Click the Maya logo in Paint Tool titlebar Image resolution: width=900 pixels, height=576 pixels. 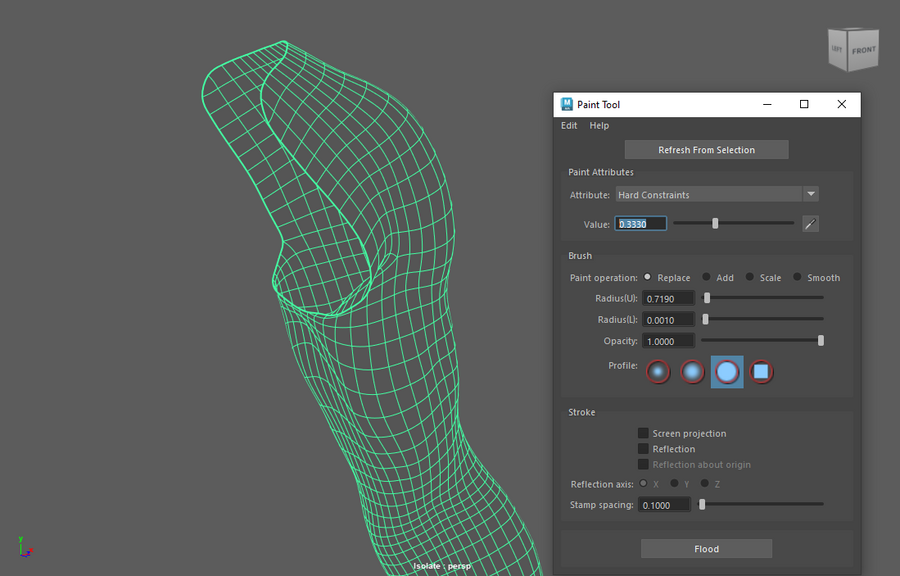pyautogui.click(x=567, y=104)
